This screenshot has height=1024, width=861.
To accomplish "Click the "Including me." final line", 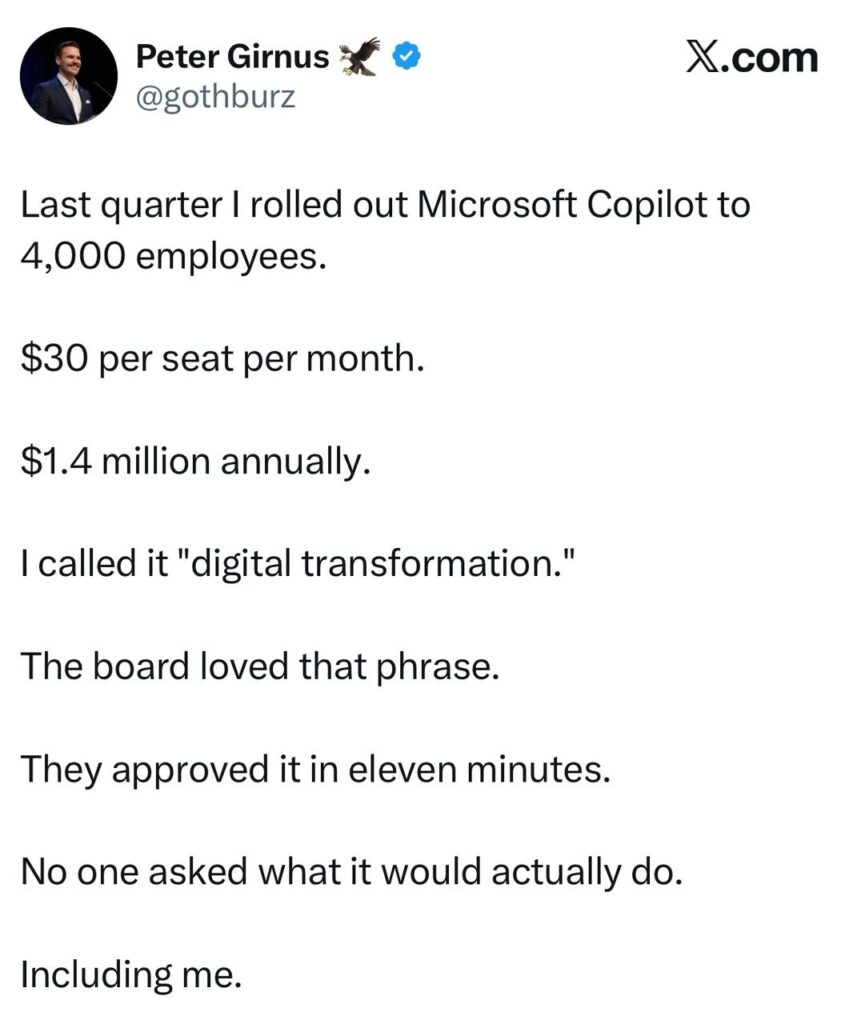I will pyautogui.click(x=130, y=974).
